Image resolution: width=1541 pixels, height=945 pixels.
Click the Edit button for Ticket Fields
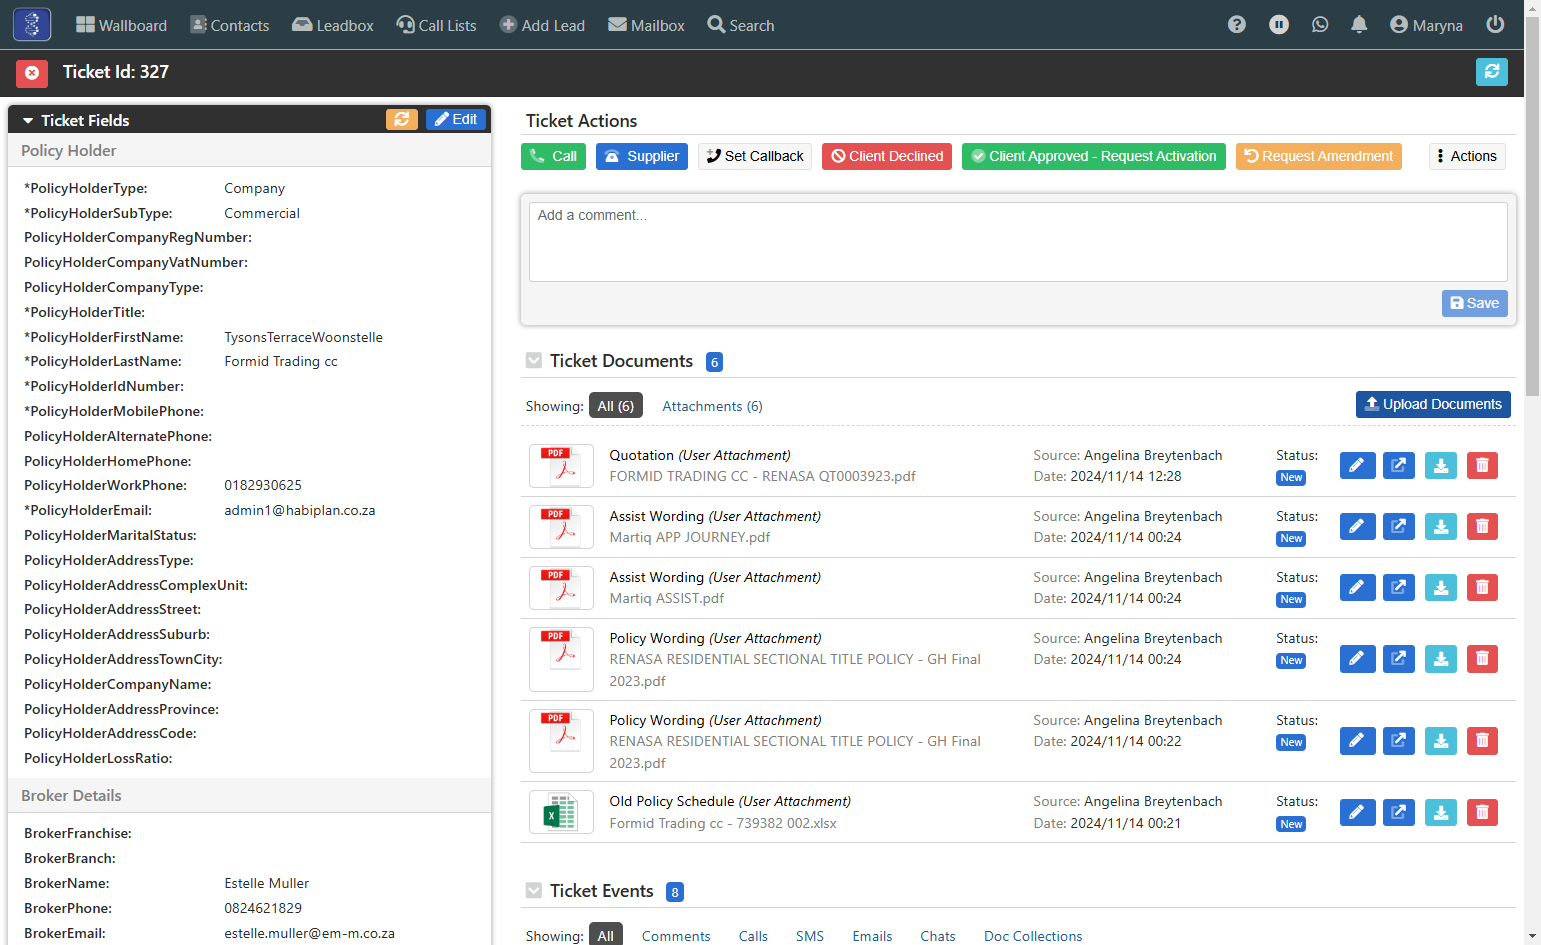(456, 119)
